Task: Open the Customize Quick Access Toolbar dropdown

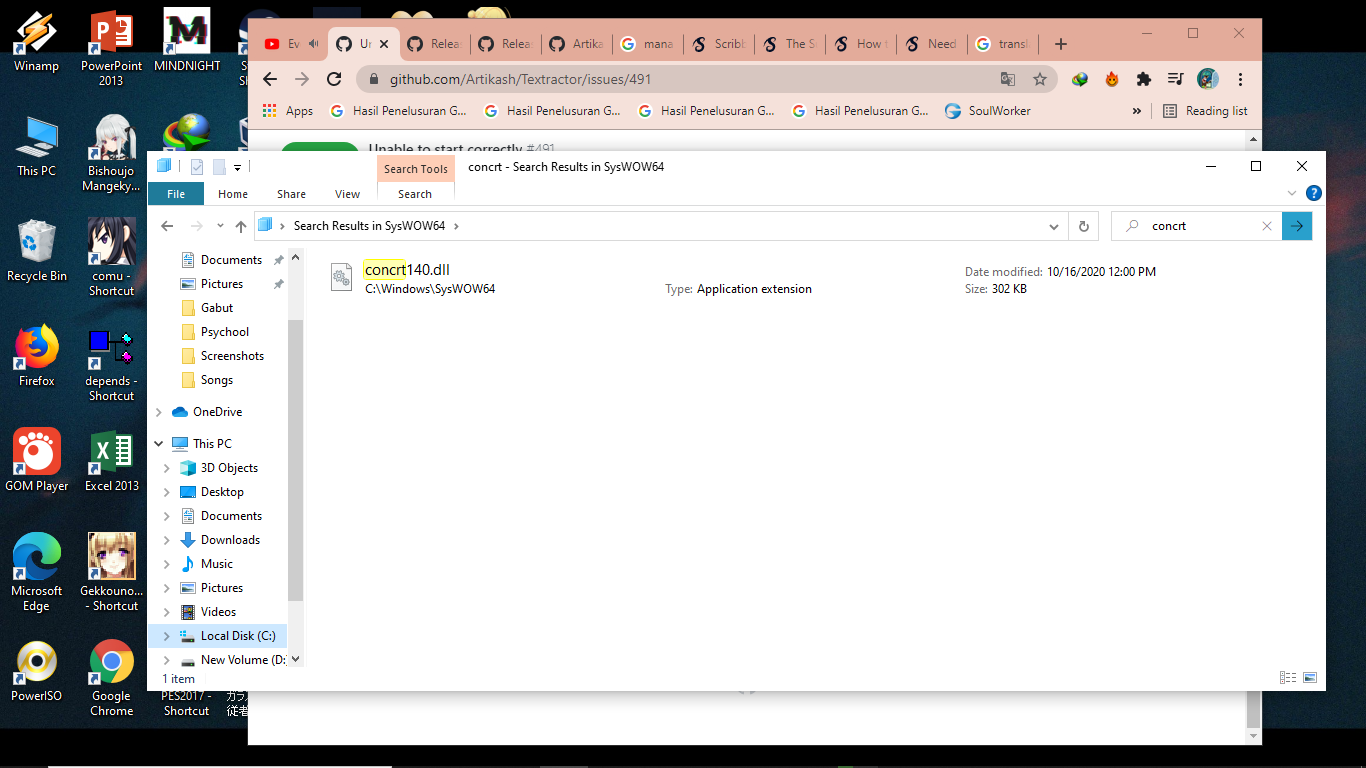Action: [x=238, y=167]
